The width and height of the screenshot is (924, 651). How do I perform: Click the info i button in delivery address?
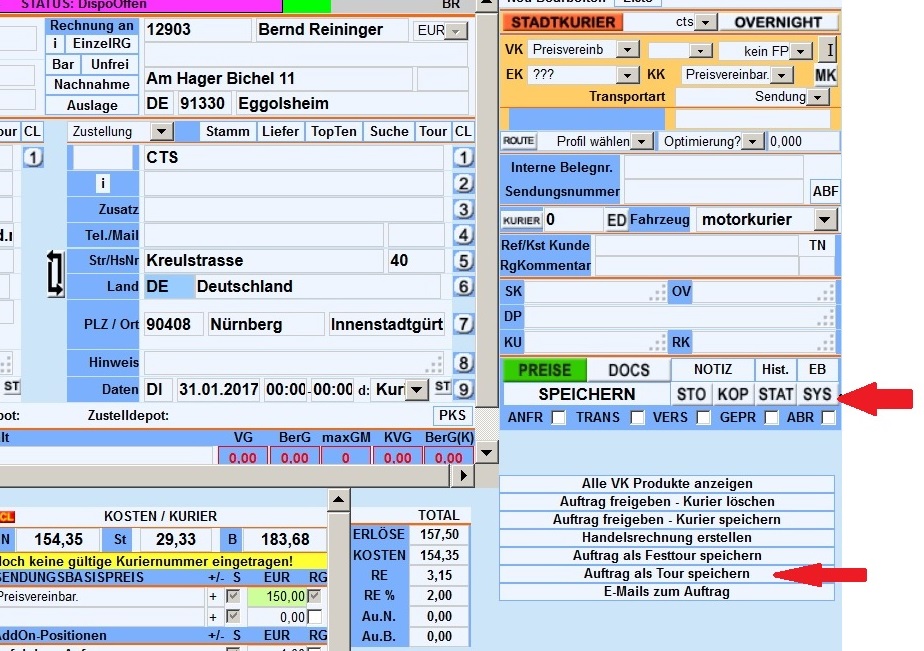103,184
